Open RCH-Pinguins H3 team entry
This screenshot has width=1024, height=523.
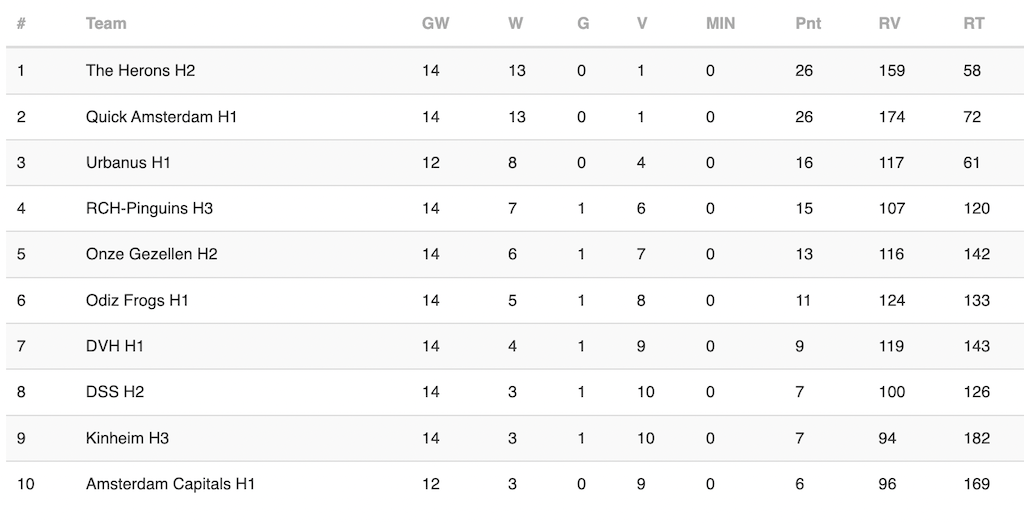149,208
